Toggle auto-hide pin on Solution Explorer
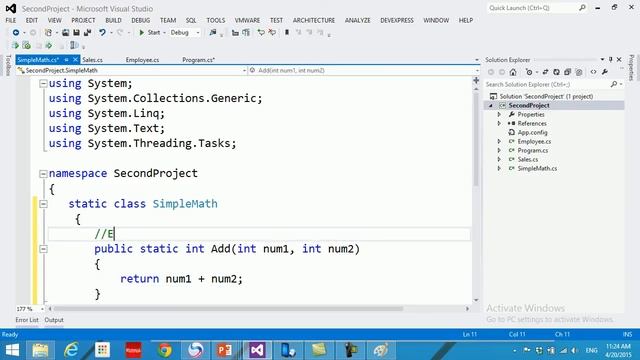The width and height of the screenshot is (640, 360). point(611,60)
